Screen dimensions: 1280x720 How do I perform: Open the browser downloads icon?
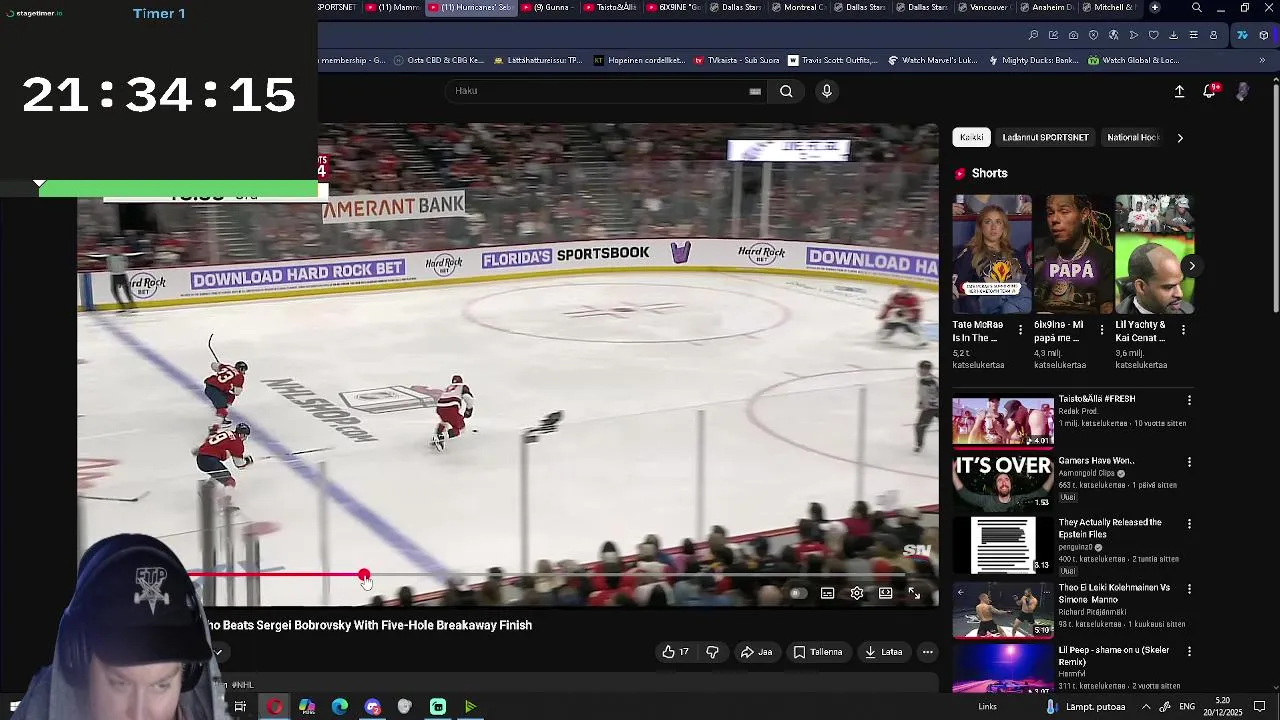coord(1174,35)
